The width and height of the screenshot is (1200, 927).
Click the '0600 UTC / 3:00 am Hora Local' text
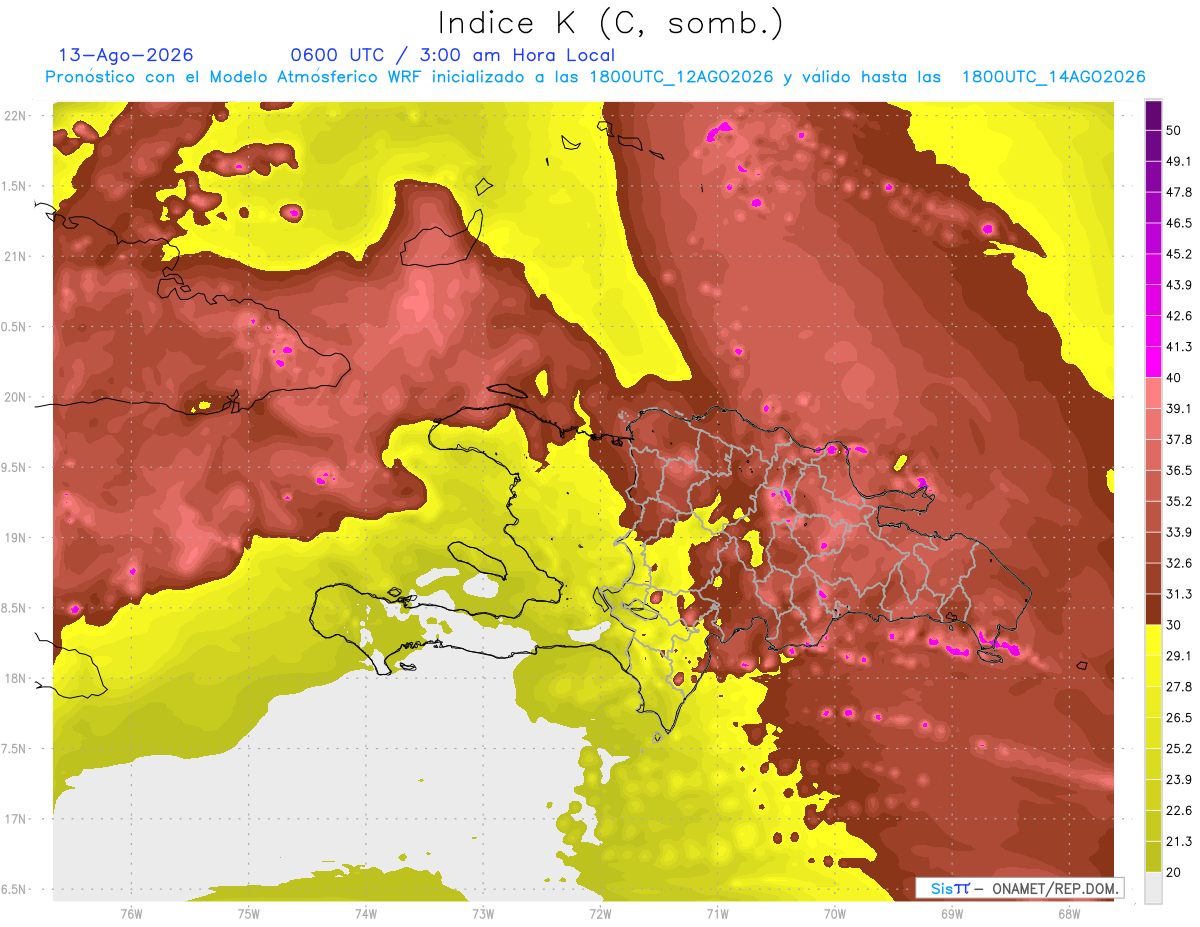453,55
